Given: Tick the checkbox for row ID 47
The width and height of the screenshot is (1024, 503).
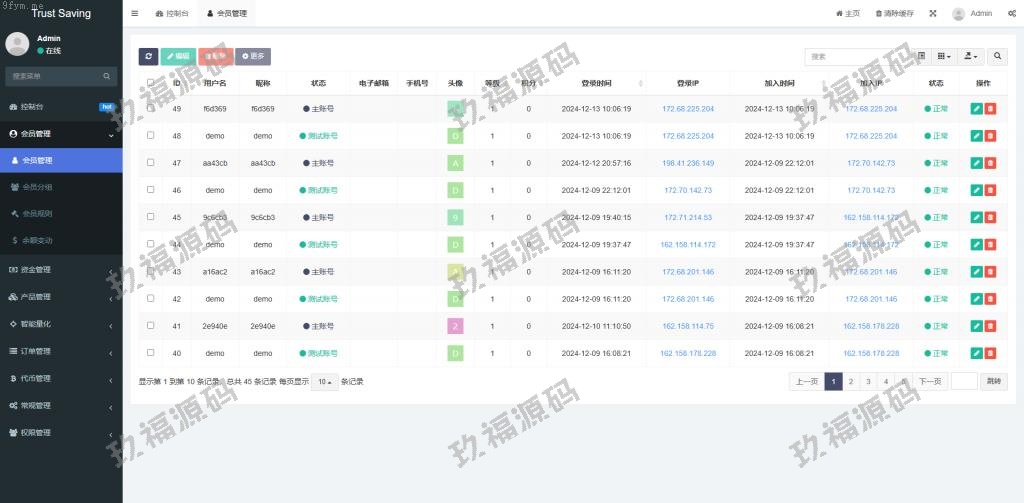Looking at the screenshot, I should click(150, 162).
